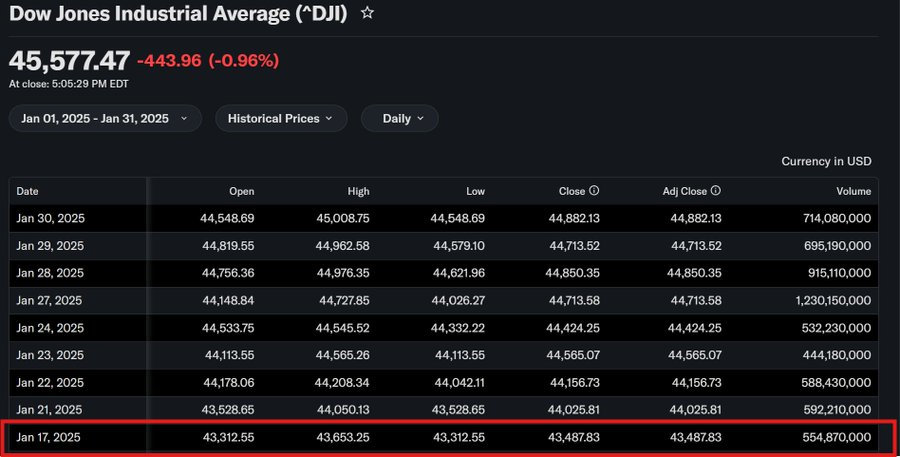
Task: Click the (-0.96%) percent change
Action: point(243,60)
